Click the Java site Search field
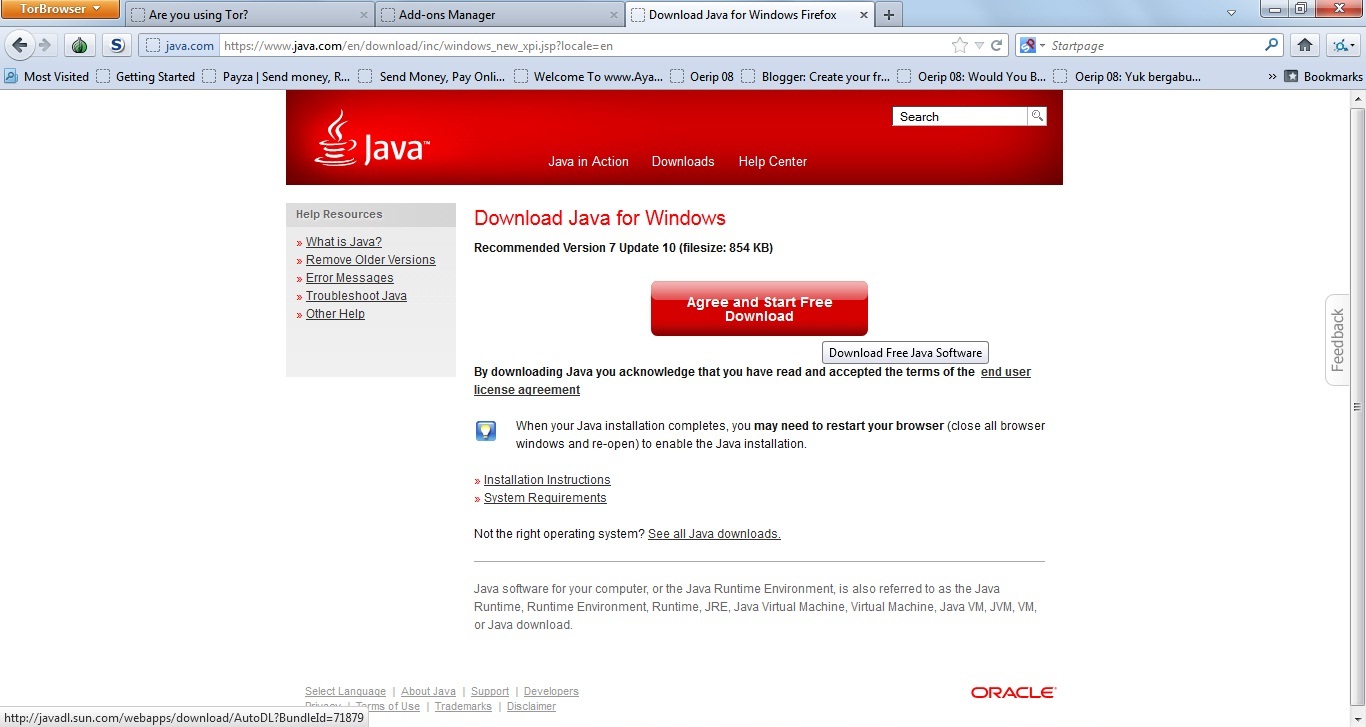The width and height of the screenshot is (1366, 727). point(959,116)
